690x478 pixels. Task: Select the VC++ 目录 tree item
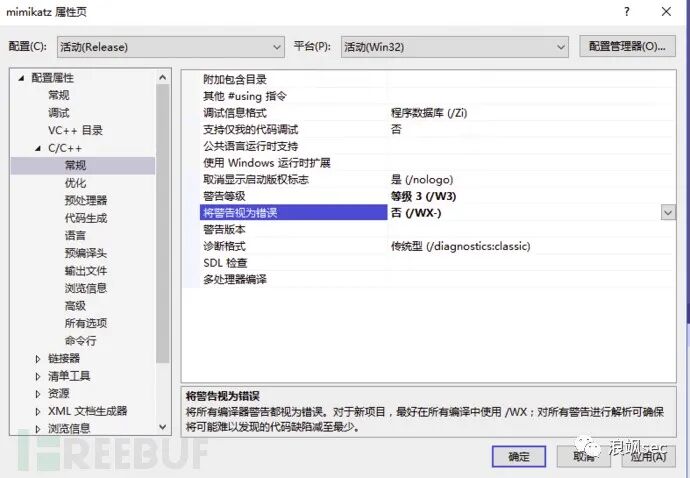pyautogui.click(x=75, y=130)
